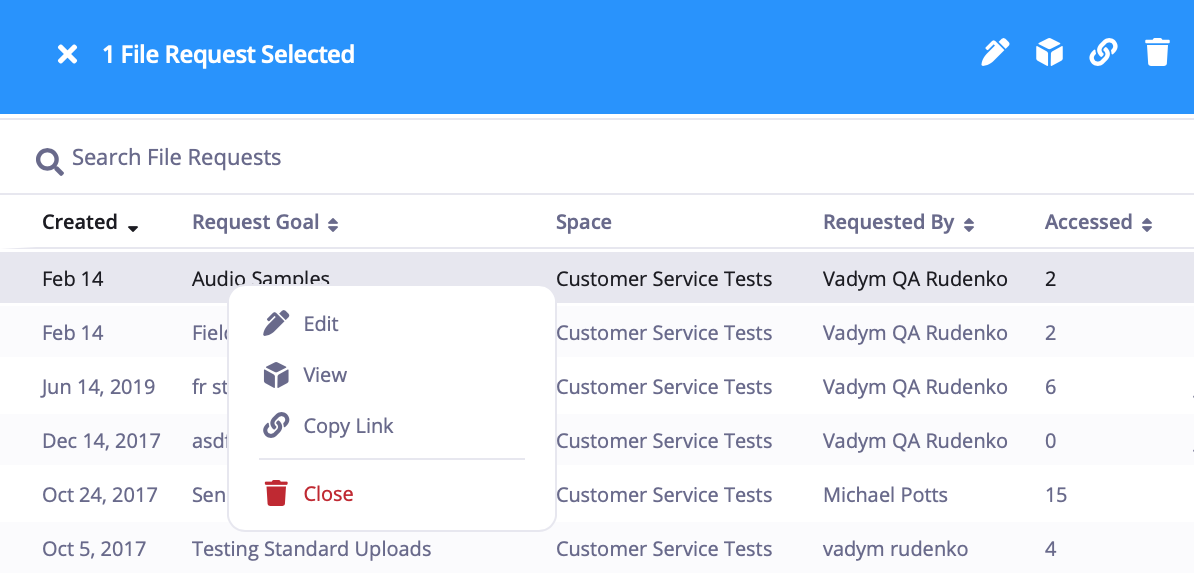
Task: Select the Jun 14, 2019 request row
Action: (597, 386)
